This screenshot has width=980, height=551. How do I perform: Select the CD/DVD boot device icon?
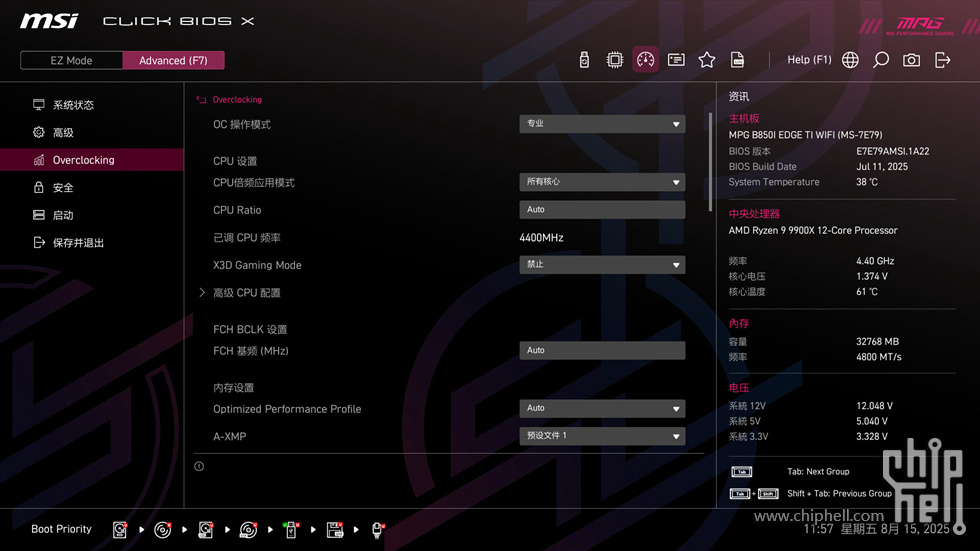pos(162,530)
